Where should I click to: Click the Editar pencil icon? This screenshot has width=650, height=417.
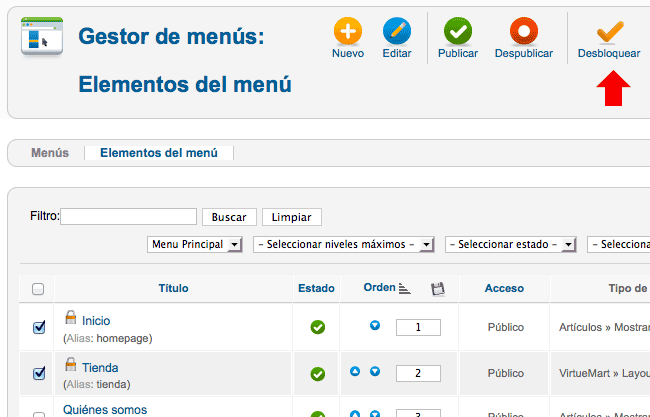point(397,31)
